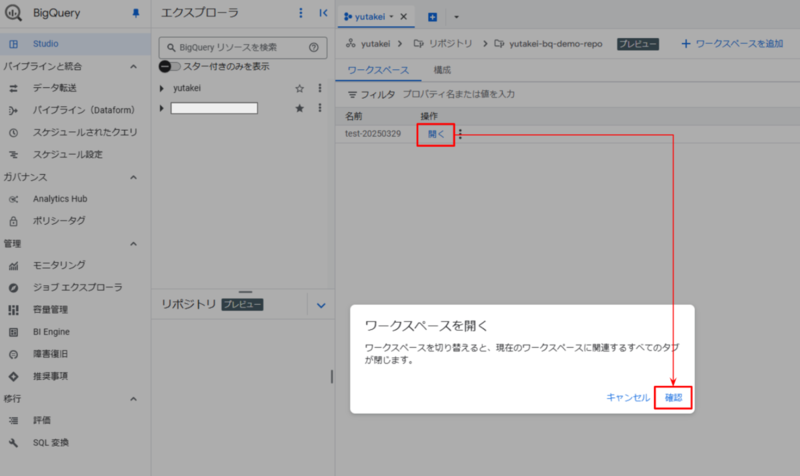Image resolution: width=800 pixels, height=476 pixels.
Task: Open Analytics Hub
Action: click(60, 198)
